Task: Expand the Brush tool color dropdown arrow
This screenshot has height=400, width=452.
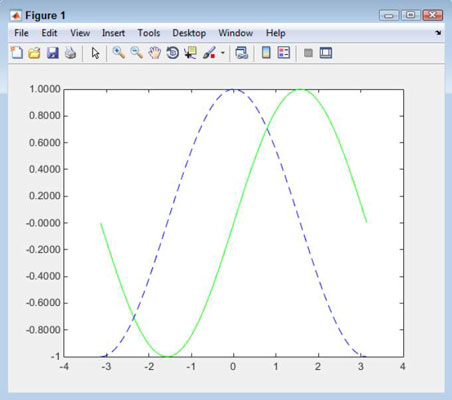Action: pos(223,53)
